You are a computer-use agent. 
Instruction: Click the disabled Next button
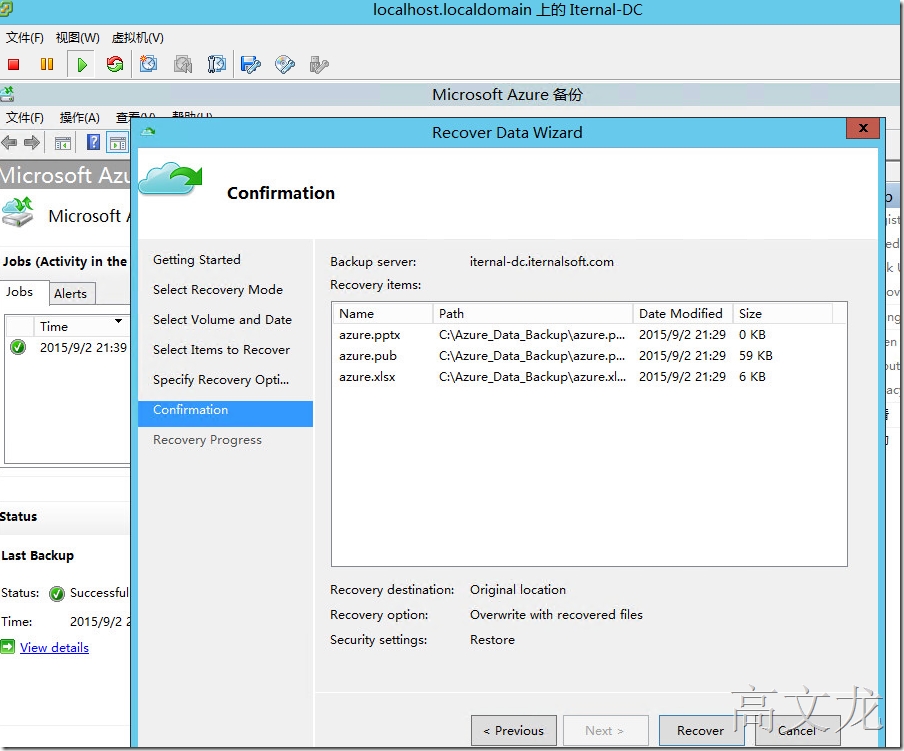pos(605,730)
